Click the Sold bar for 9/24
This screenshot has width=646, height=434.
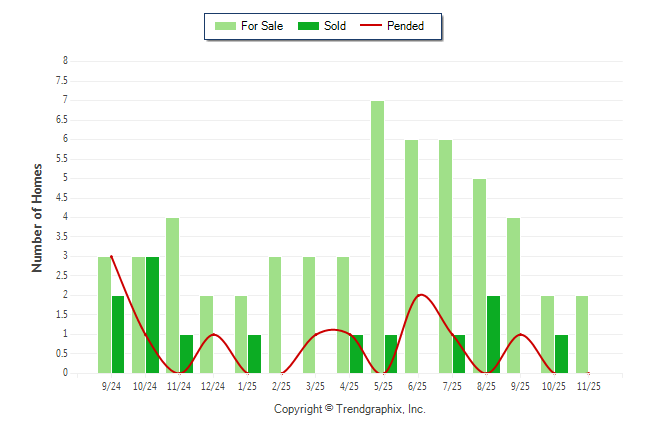[x=118, y=334]
